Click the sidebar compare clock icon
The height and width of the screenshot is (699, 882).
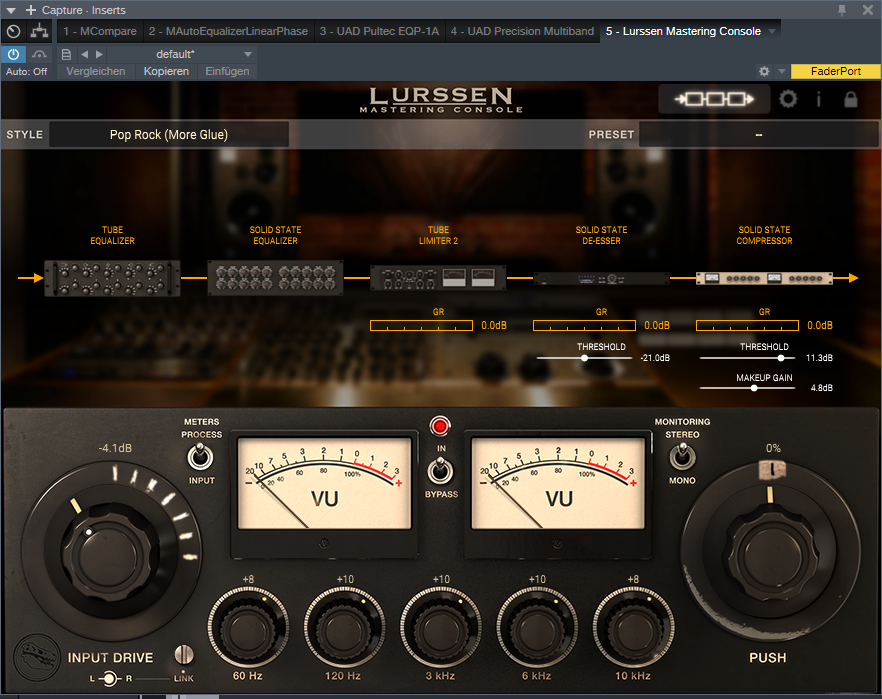(14, 31)
